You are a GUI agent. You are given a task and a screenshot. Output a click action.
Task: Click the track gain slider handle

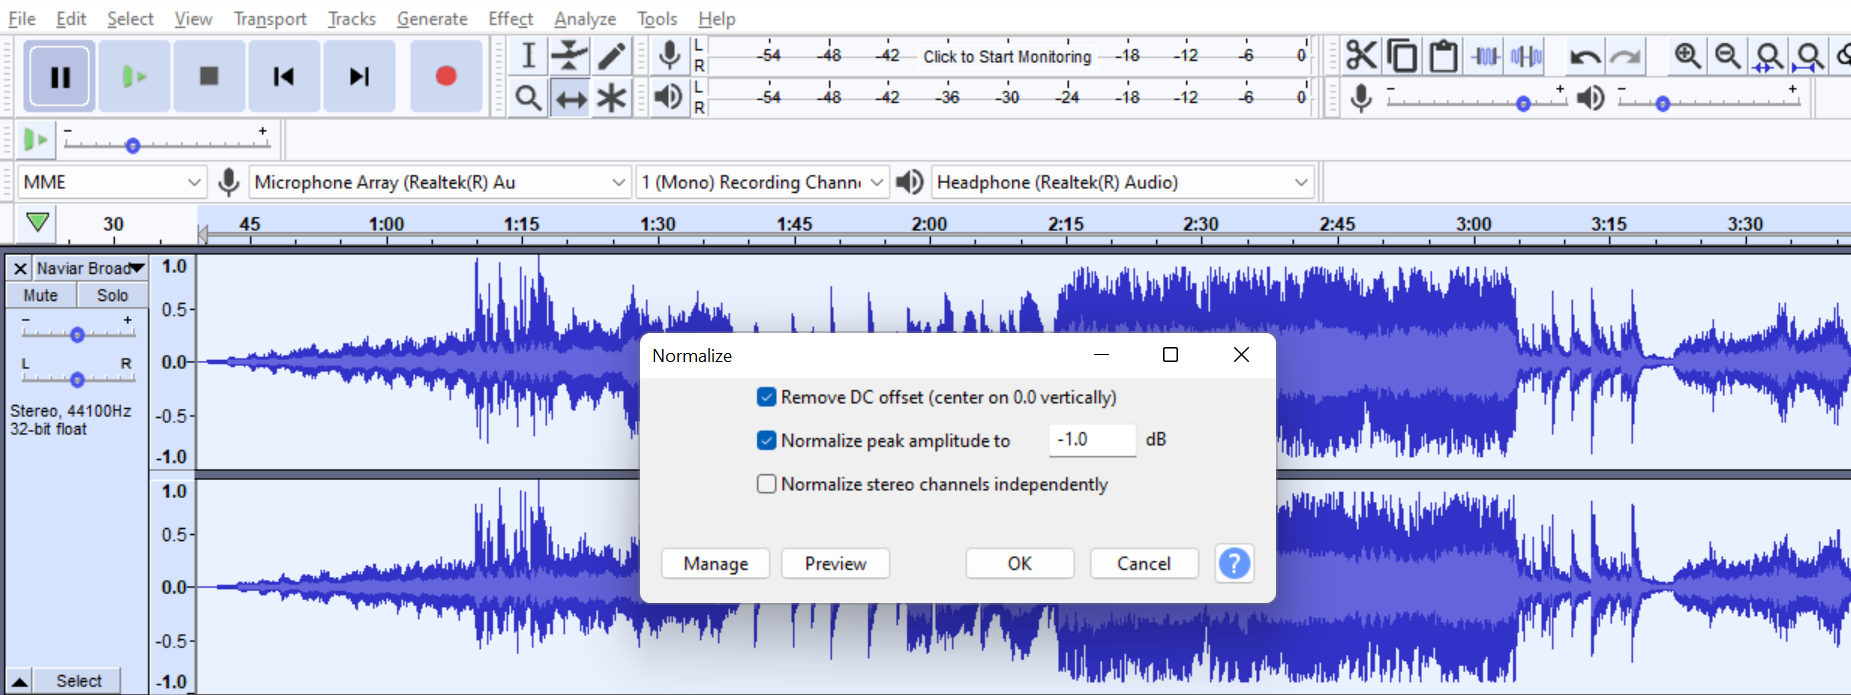[77, 335]
